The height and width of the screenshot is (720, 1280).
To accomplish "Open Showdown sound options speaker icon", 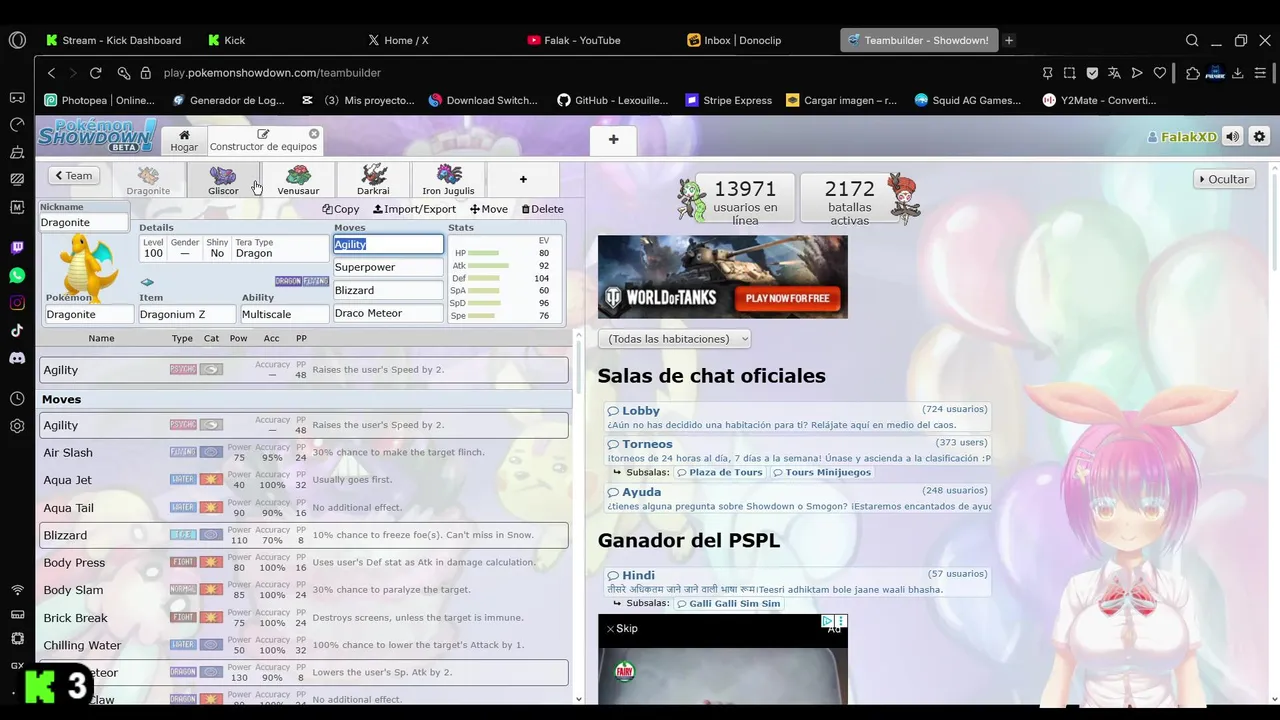I will coord(1233,137).
